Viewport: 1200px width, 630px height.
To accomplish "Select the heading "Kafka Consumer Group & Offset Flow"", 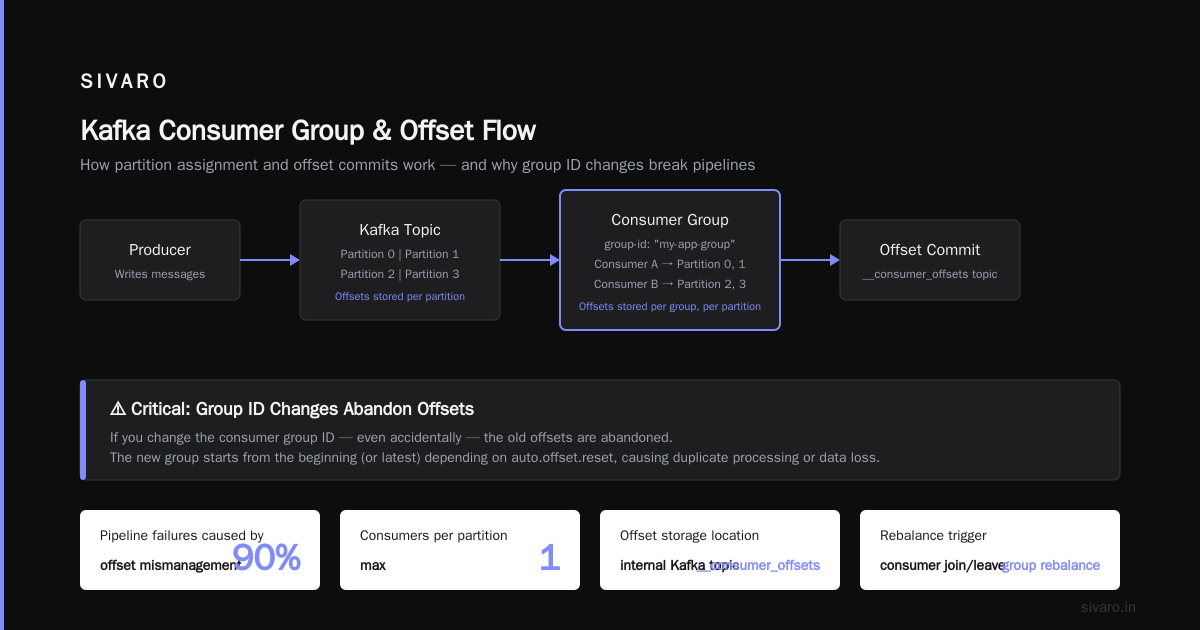I will click(308, 131).
